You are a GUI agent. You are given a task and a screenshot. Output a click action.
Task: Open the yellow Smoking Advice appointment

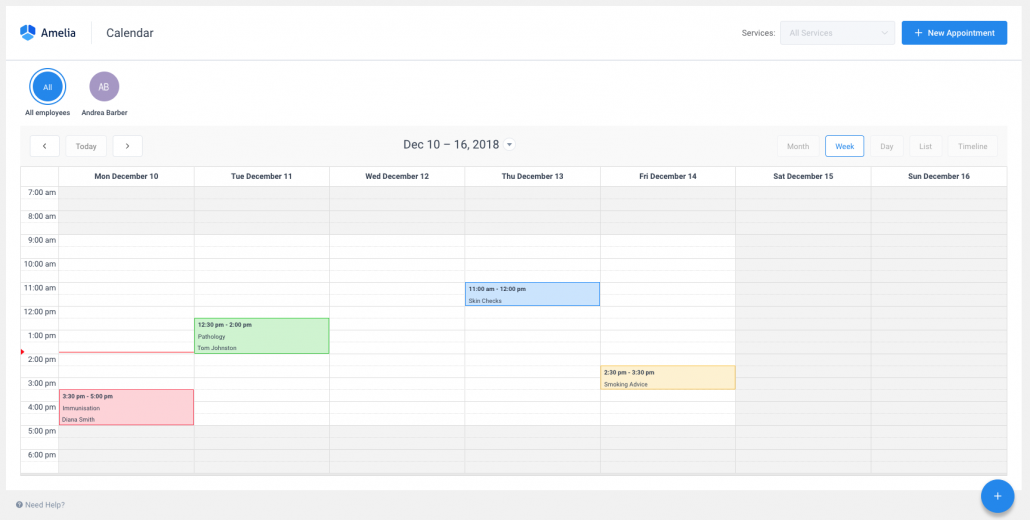click(667, 378)
